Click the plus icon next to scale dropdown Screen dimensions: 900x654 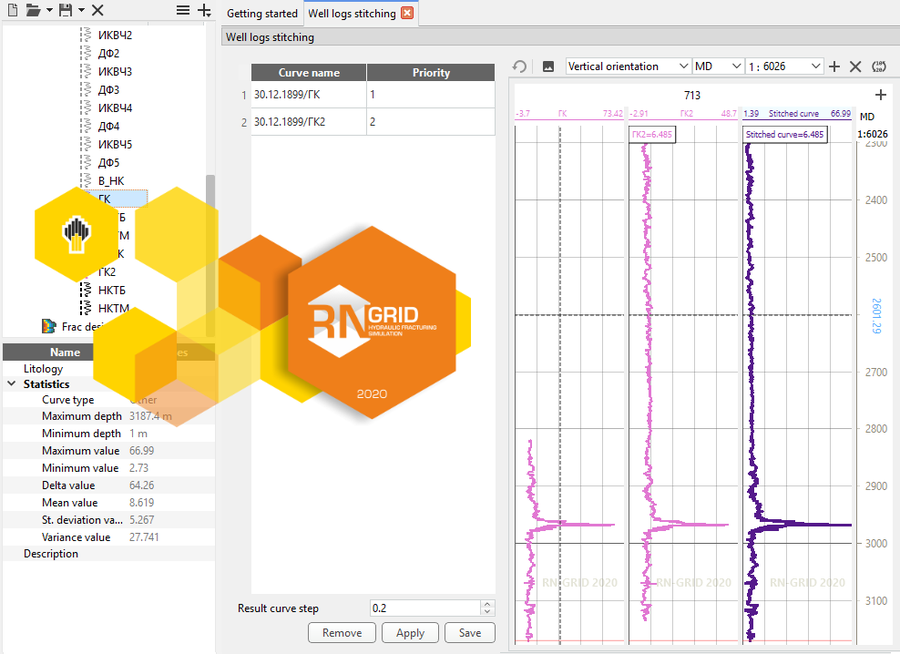(835, 66)
